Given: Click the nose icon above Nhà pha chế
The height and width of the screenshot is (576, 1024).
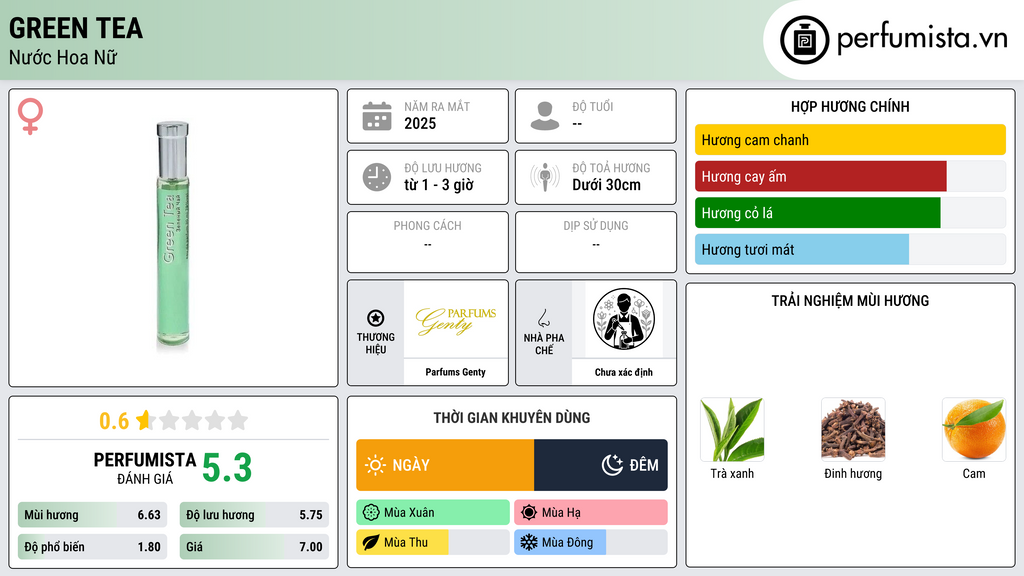Looking at the screenshot, I should point(543,318).
